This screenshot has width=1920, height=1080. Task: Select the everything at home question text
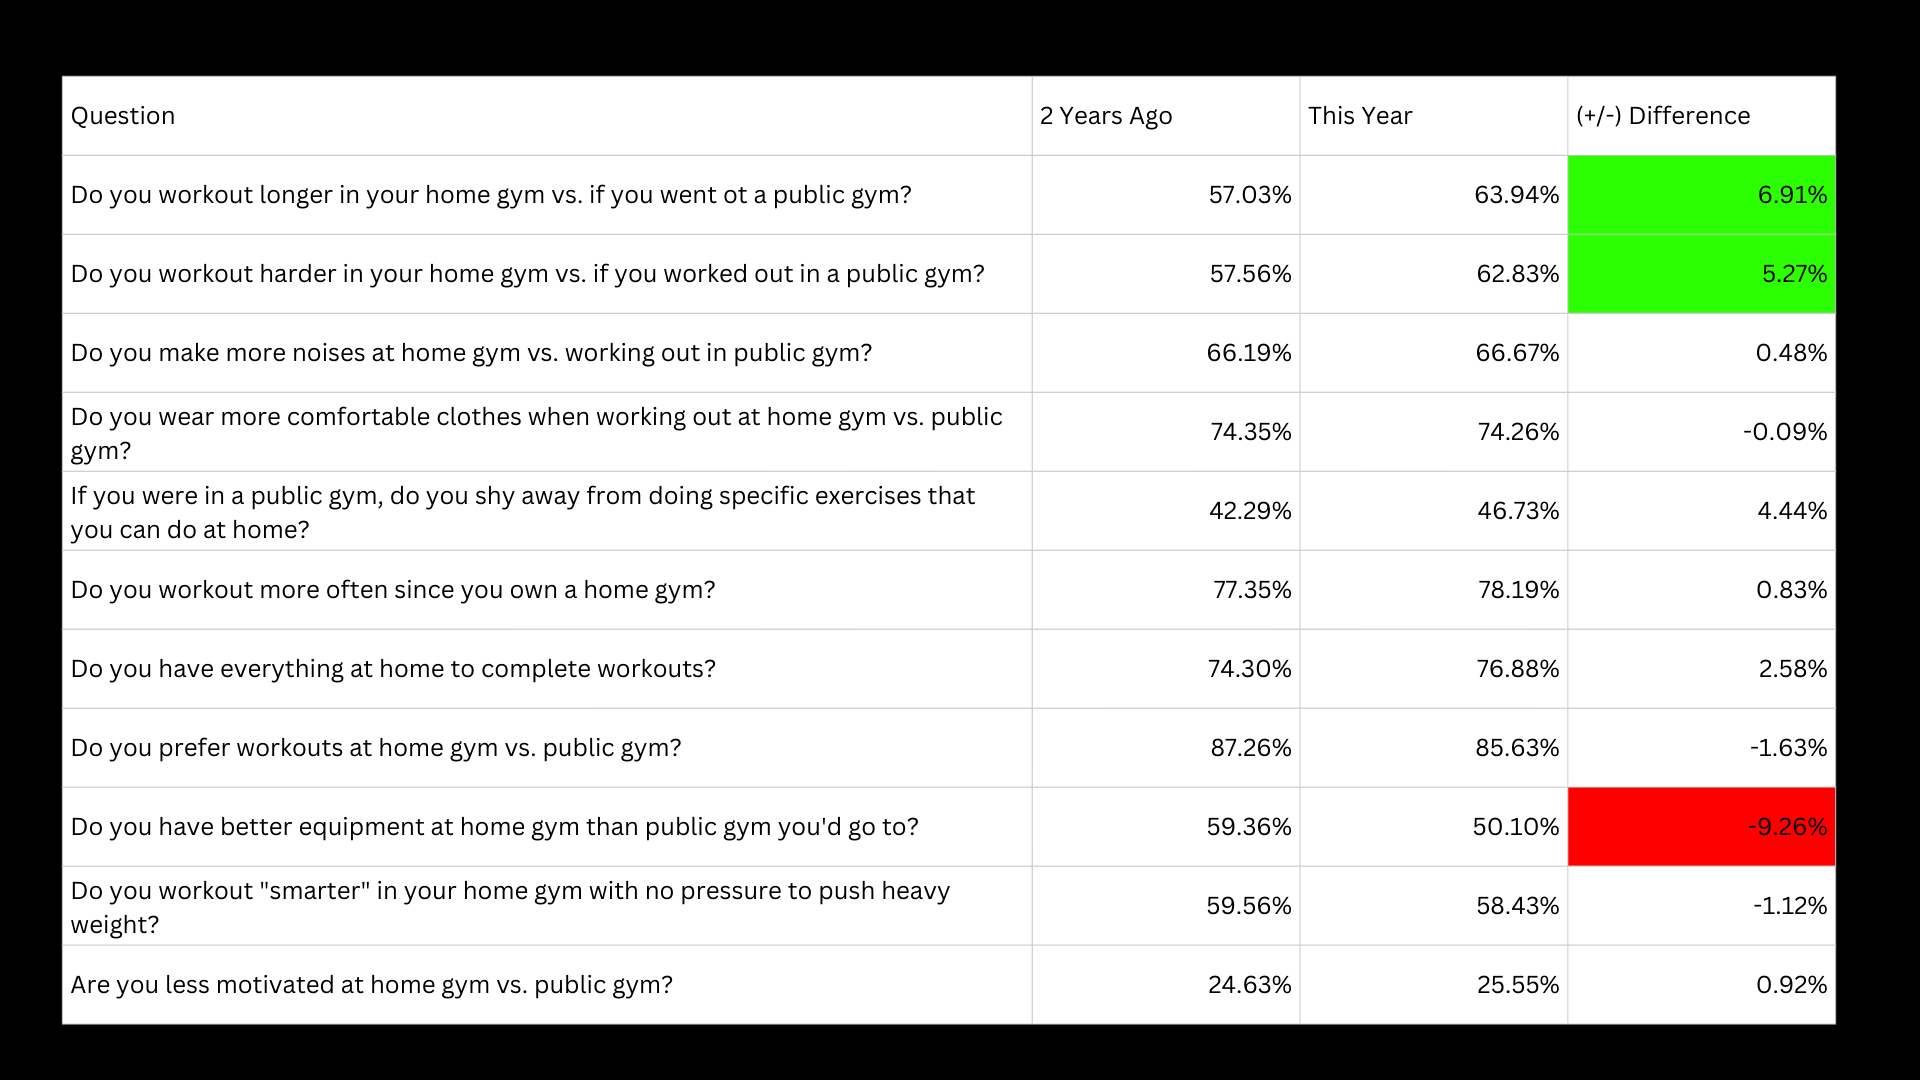point(393,669)
